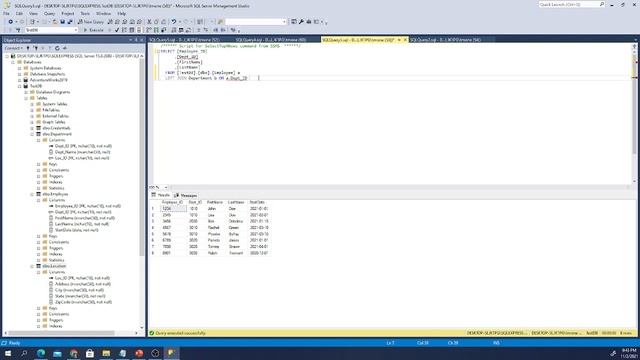
Task: Switch to the Messages tab in the results pane
Action: point(186,196)
